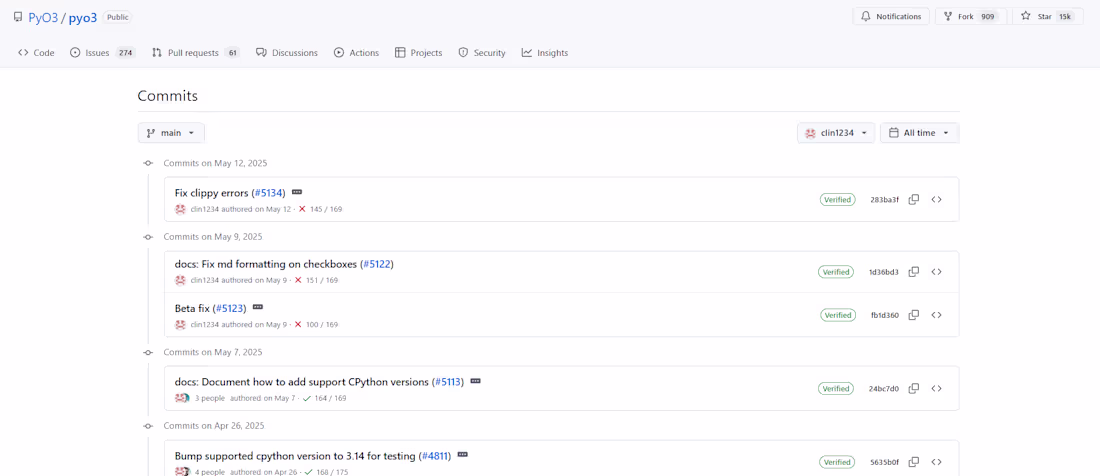Open the PyO3 organization link
This screenshot has height=476, width=1100.
click(x=43, y=18)
